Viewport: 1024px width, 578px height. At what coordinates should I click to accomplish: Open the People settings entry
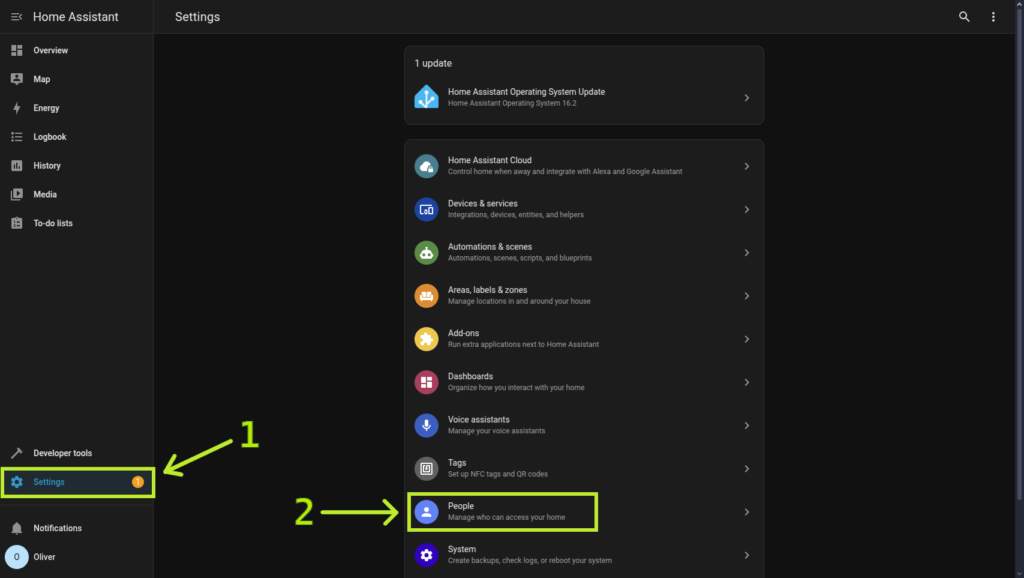point(503,512)
